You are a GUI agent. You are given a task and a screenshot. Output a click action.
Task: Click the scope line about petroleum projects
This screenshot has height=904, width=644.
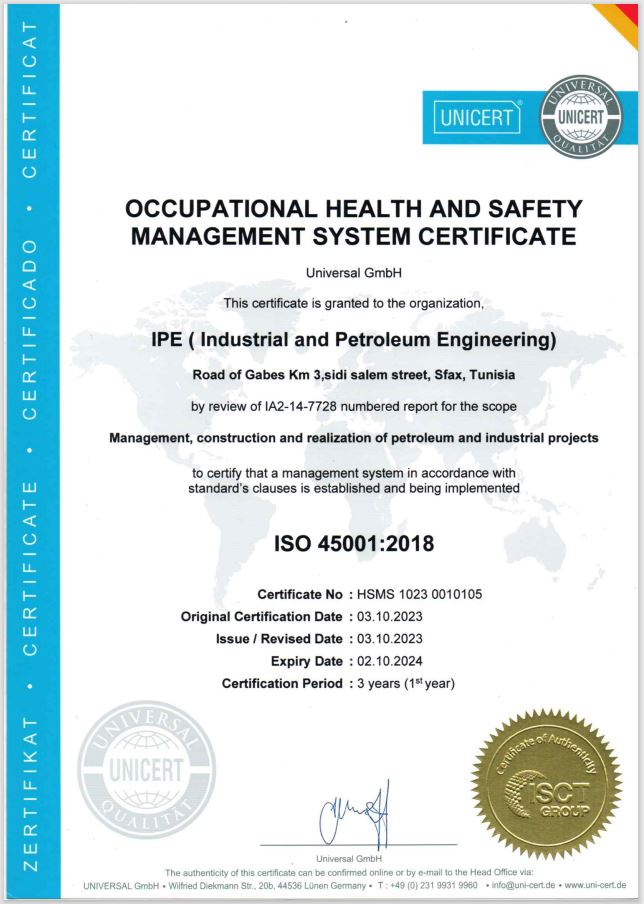[x=351, y=437]
